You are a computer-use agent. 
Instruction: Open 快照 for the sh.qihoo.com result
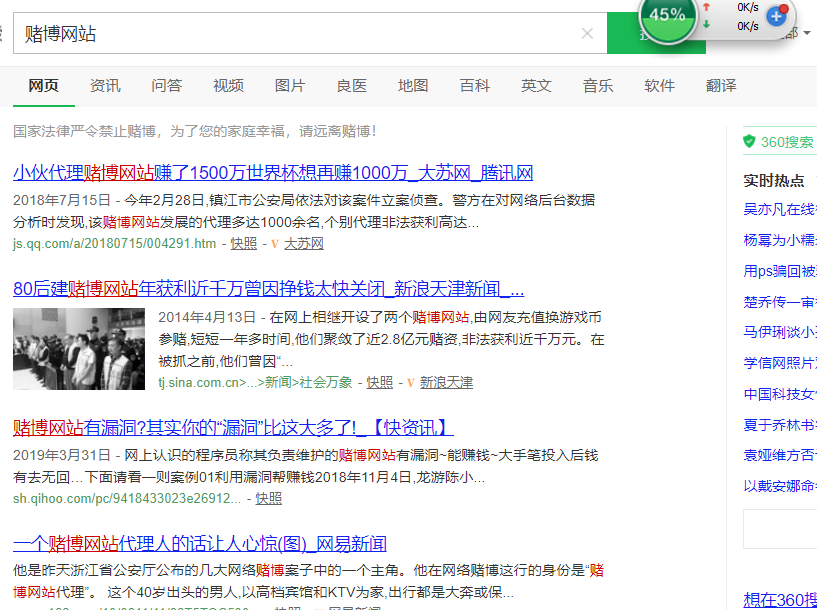269,499
